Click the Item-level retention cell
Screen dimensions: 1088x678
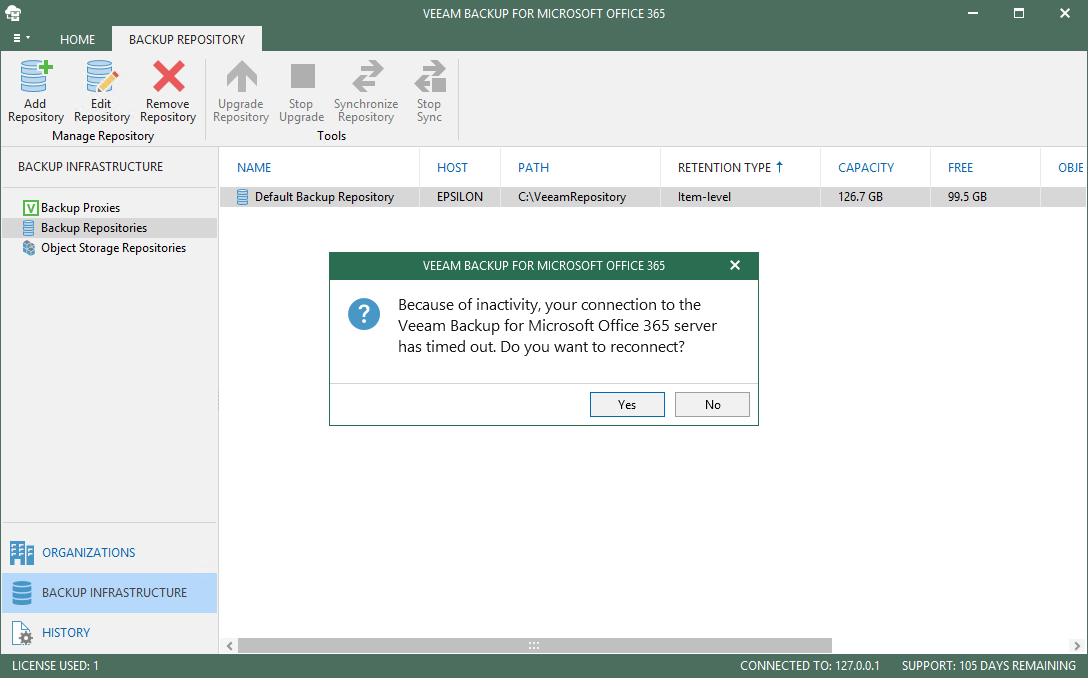(x=704, y=197)
